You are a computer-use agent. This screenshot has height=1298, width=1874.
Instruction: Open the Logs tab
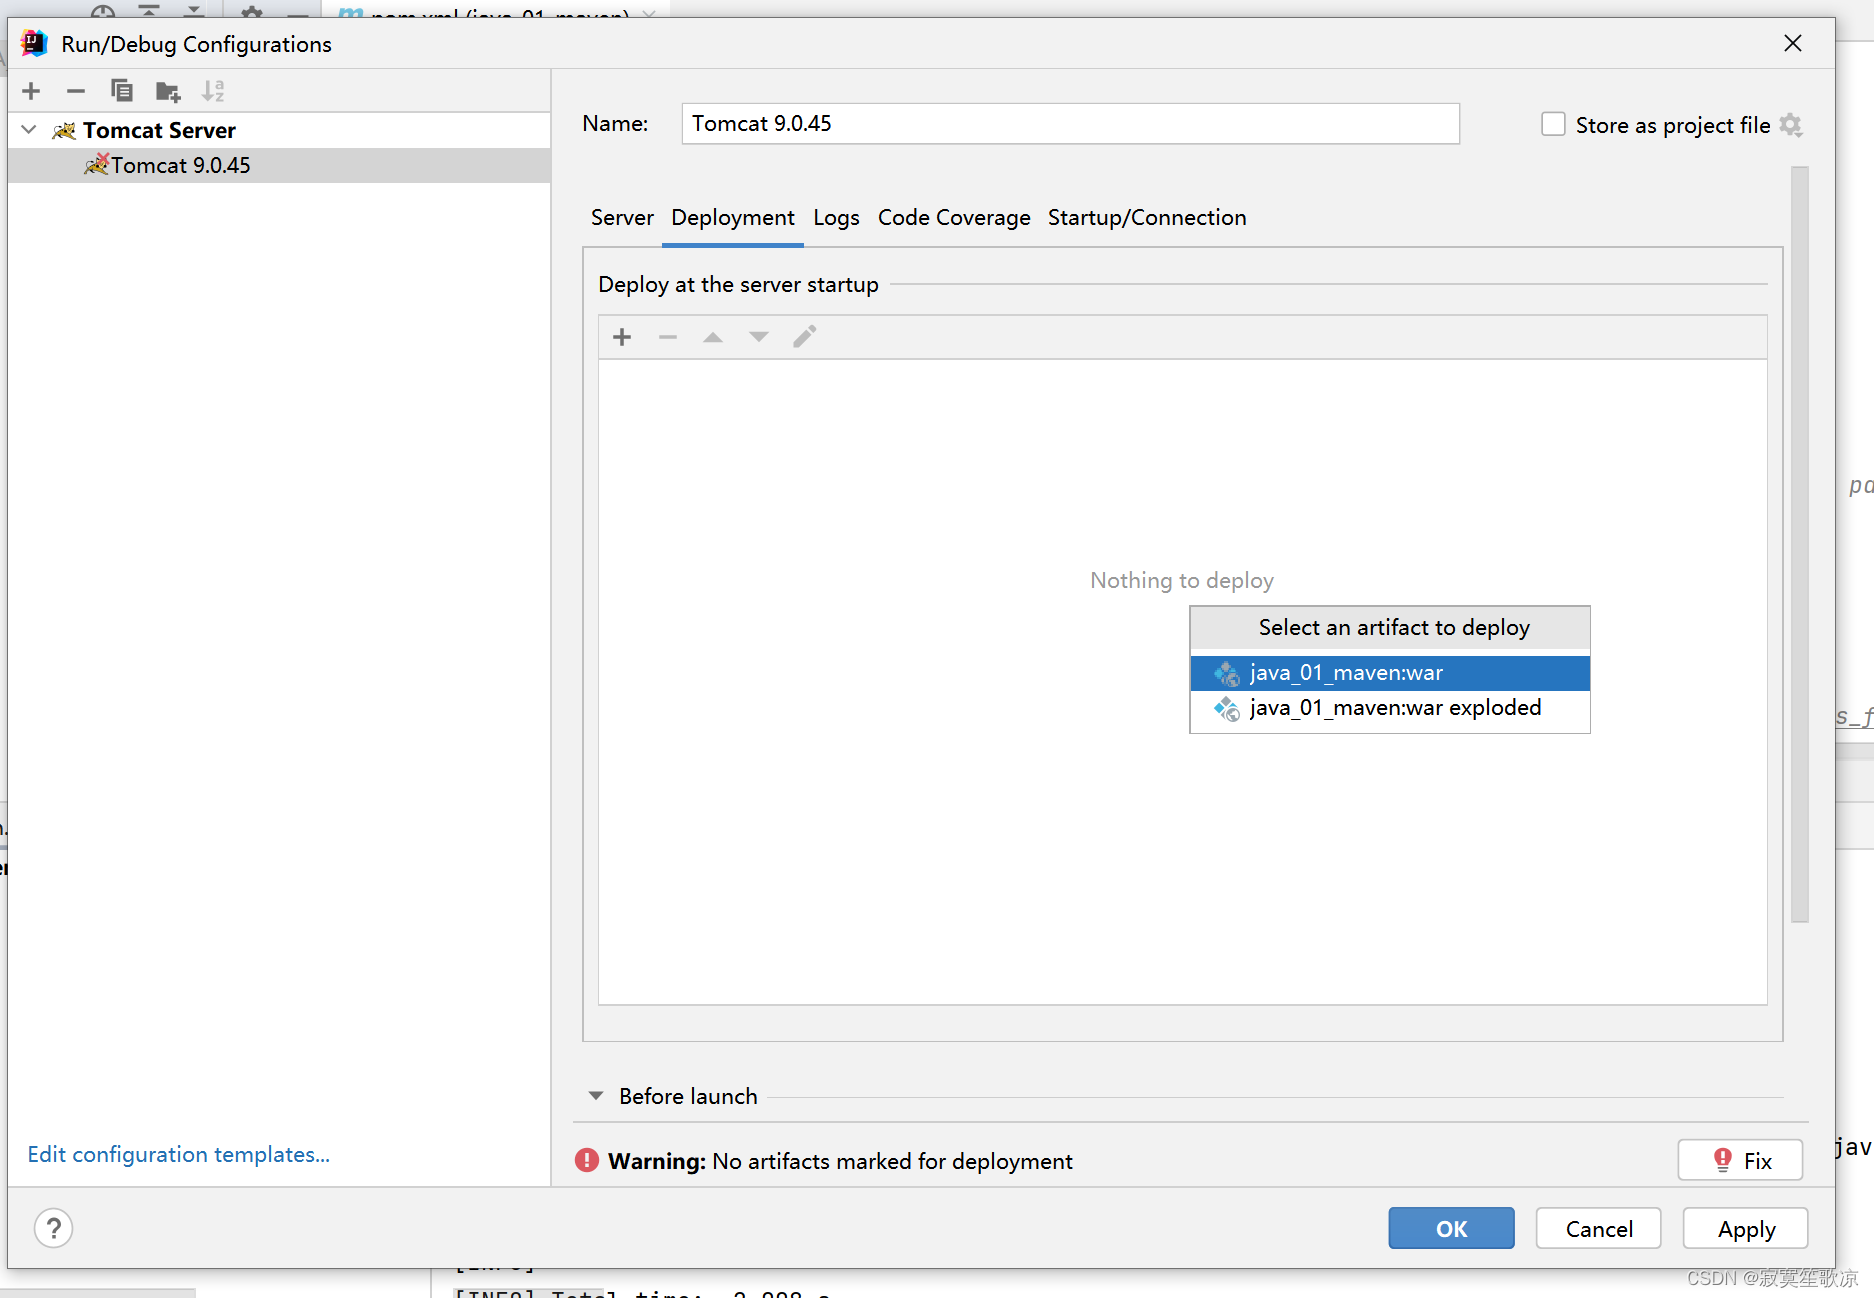pyautogui.click(x=836, y=217)
